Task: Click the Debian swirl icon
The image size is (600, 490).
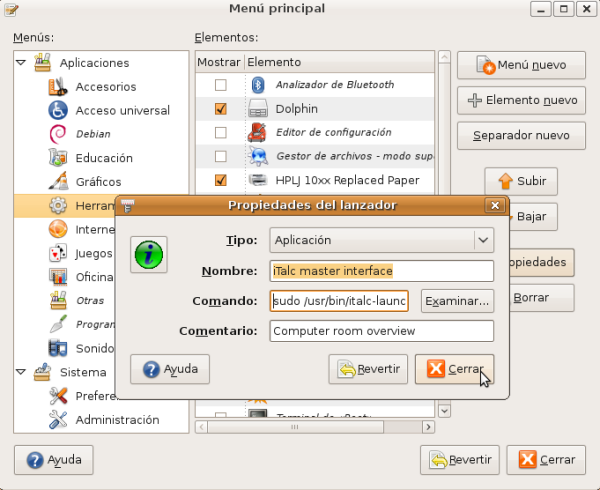Action: (58, 134)
